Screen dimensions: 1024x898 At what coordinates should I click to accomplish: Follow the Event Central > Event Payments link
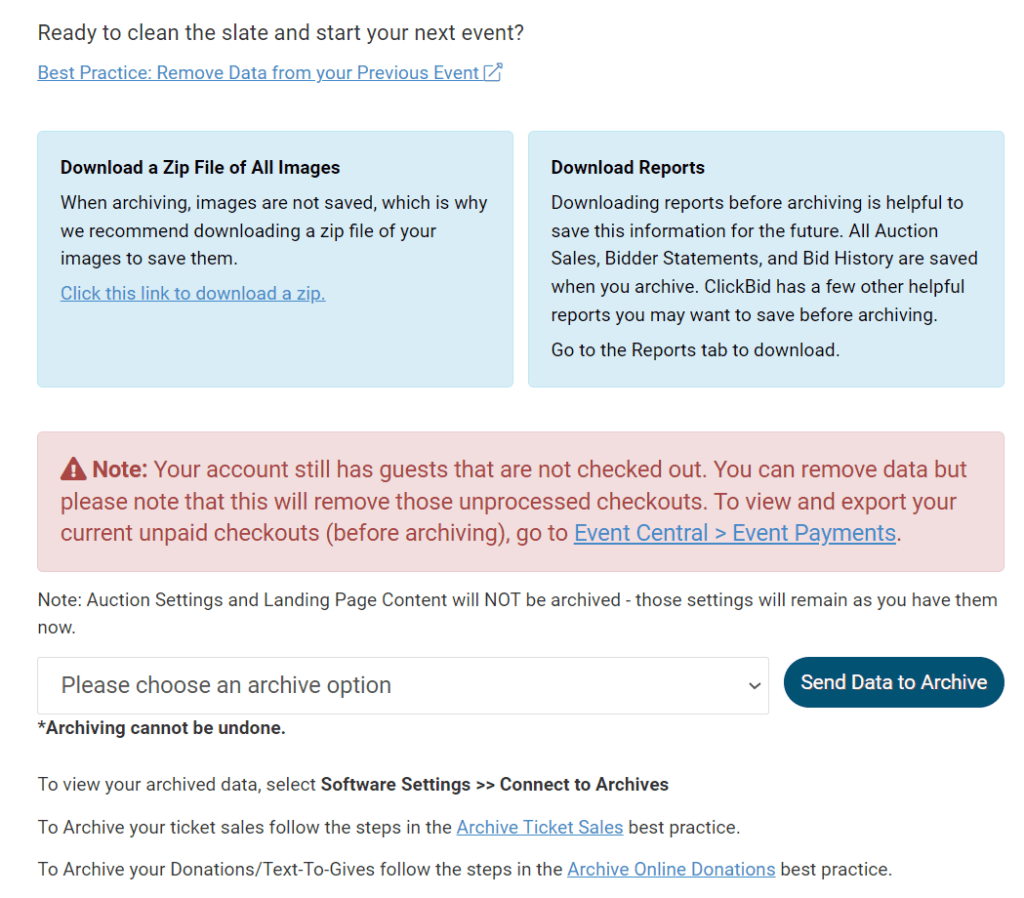tap(734, 533)
